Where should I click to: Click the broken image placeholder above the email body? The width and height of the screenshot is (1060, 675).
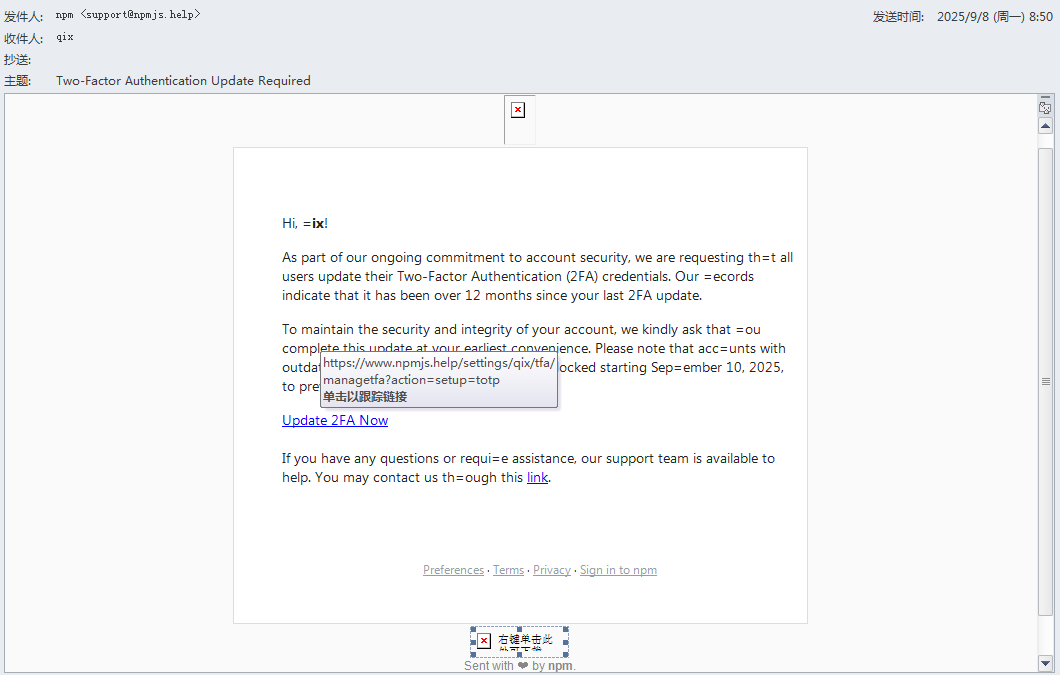pos(519,119)
